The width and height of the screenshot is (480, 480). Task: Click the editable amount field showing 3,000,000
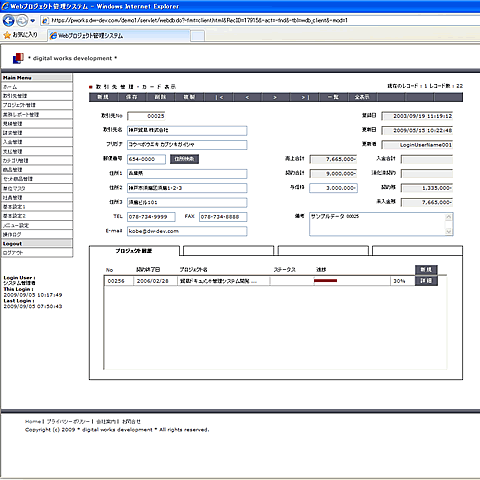pyautogui.click(x=333, y=188)
